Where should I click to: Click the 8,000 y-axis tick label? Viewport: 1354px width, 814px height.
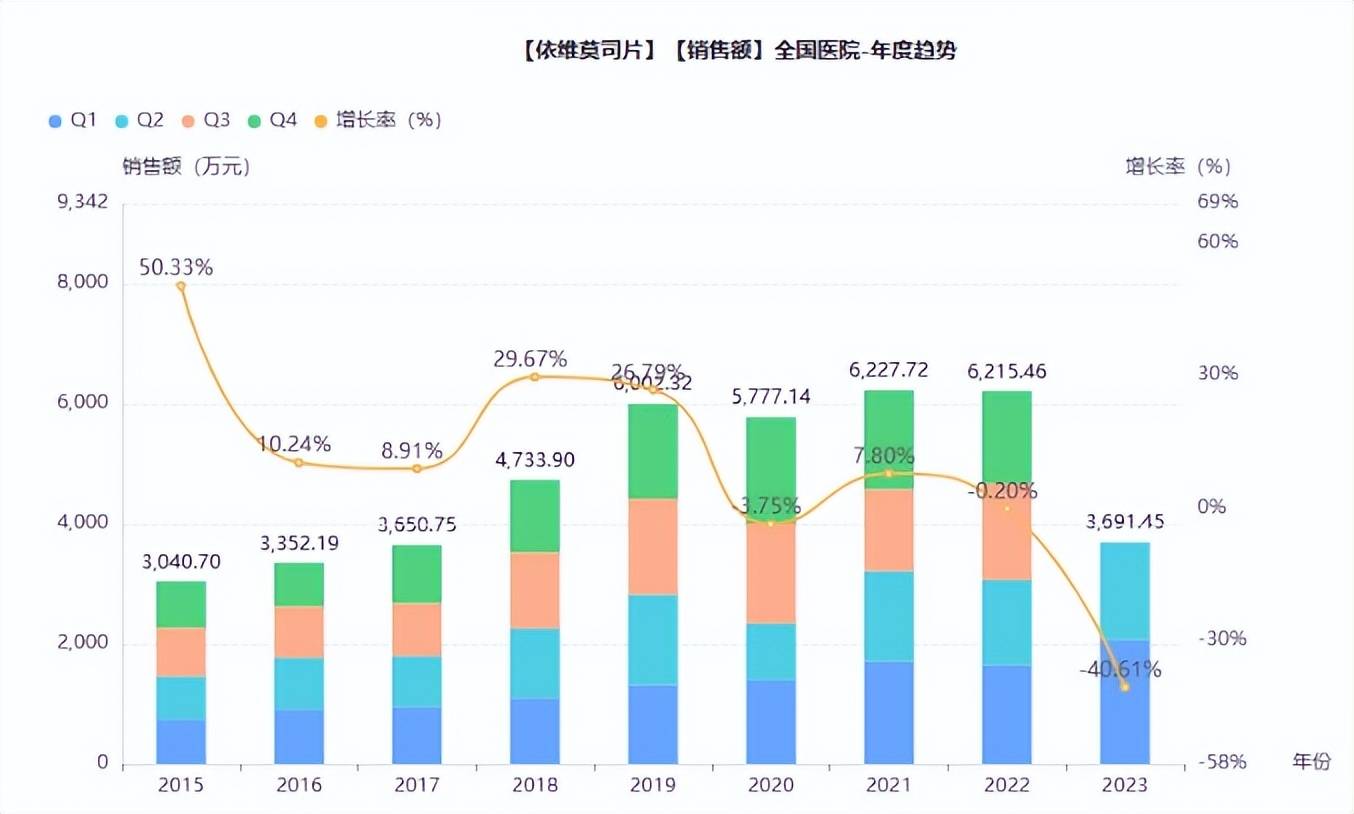(x=85, y=283)
